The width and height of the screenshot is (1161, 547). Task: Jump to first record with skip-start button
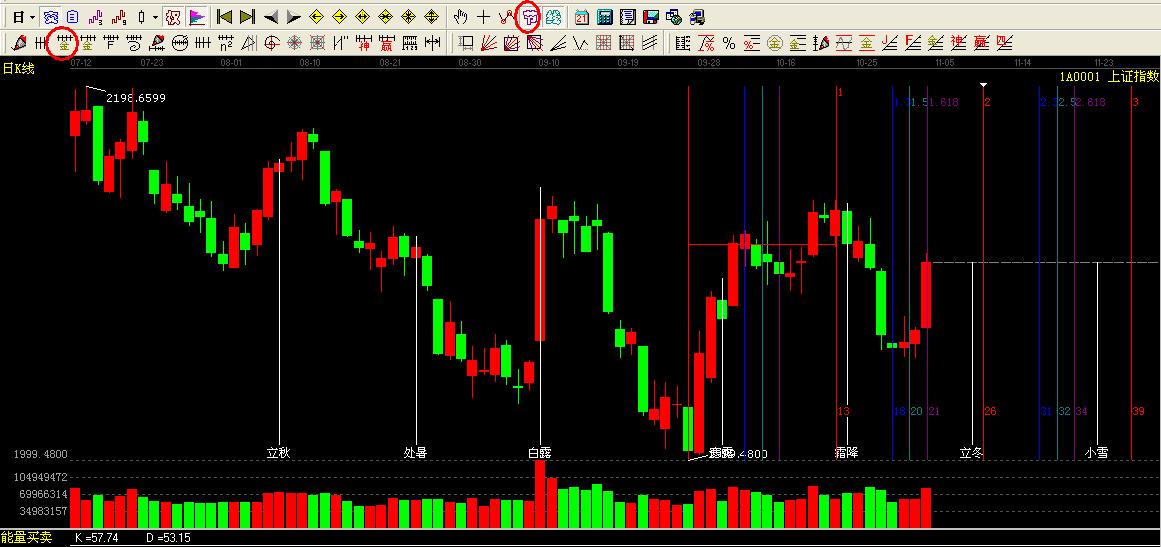click(x=225, y=17)
